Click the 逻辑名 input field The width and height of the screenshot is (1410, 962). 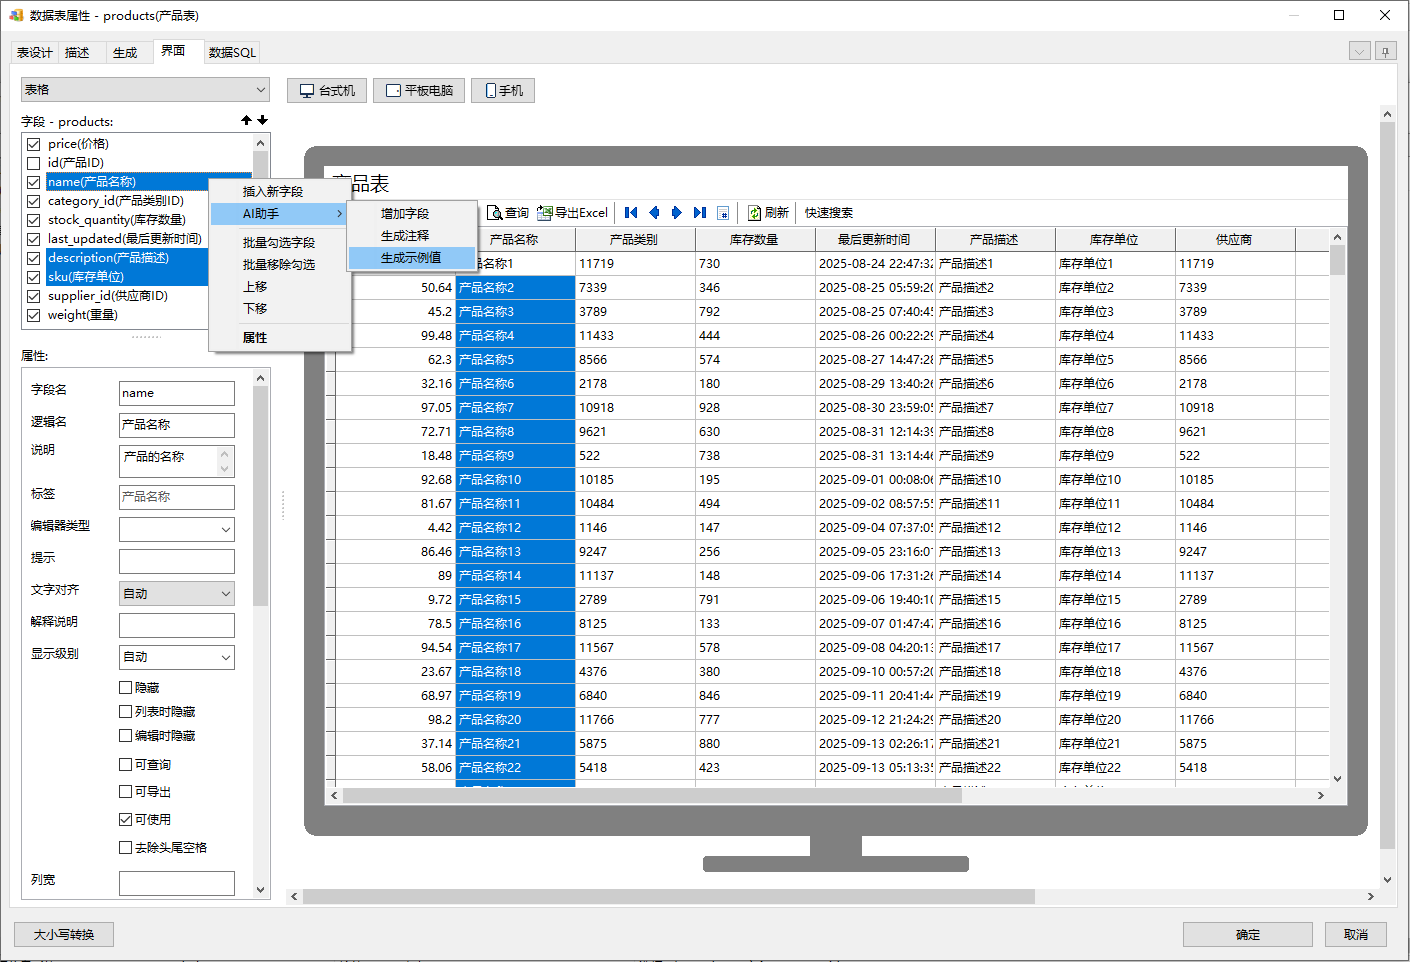(176, 425)
